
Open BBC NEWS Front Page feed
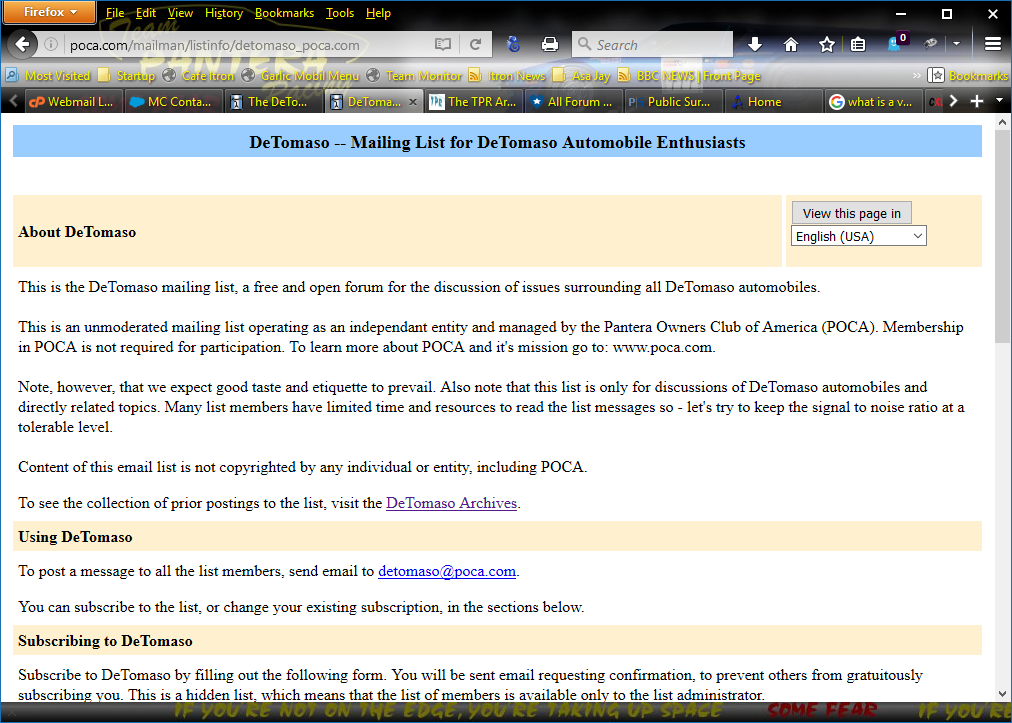point(689,76)
